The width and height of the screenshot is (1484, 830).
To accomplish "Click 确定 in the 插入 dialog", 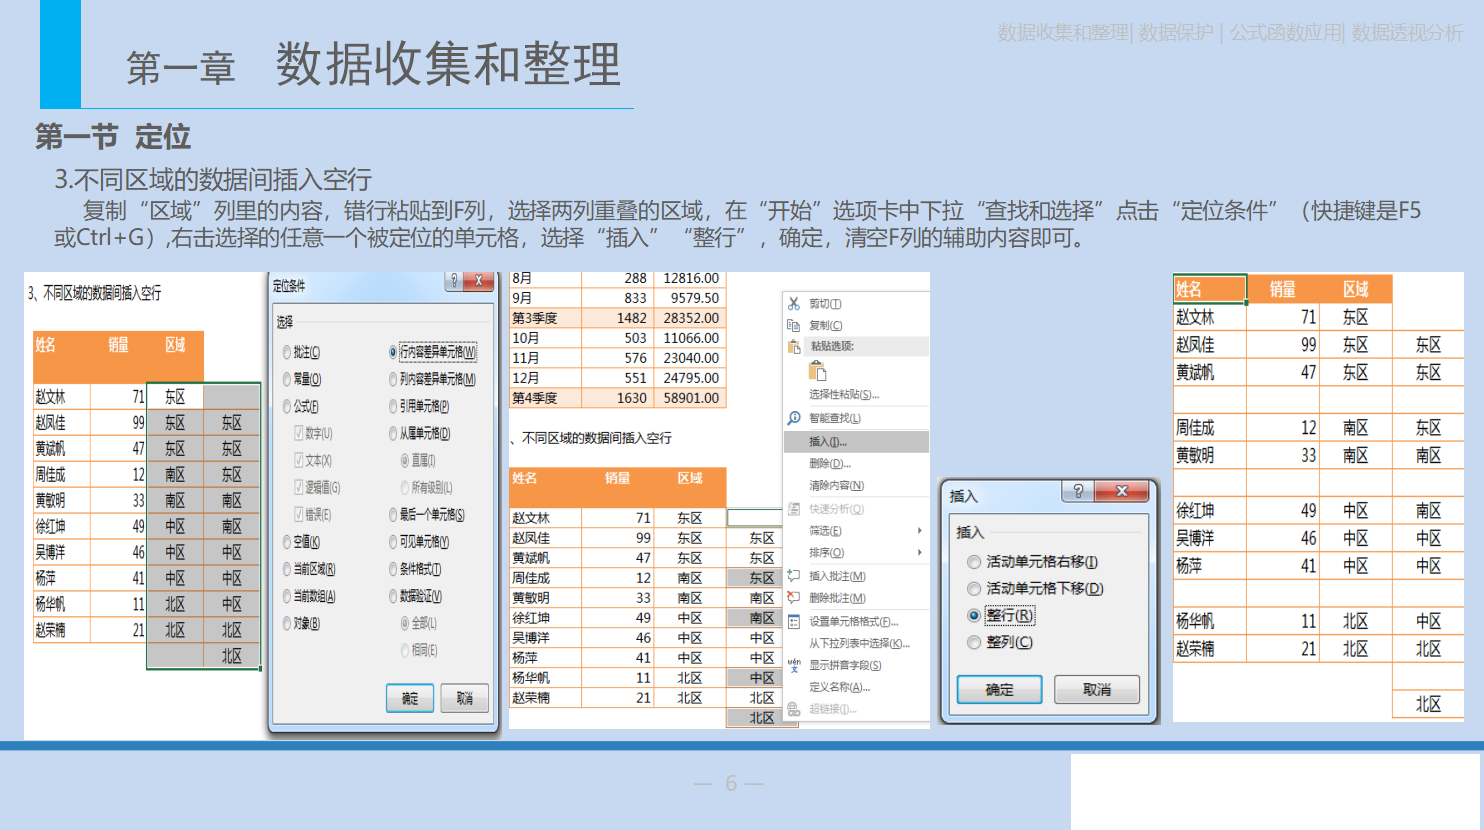I will click(x=999, y=690).
